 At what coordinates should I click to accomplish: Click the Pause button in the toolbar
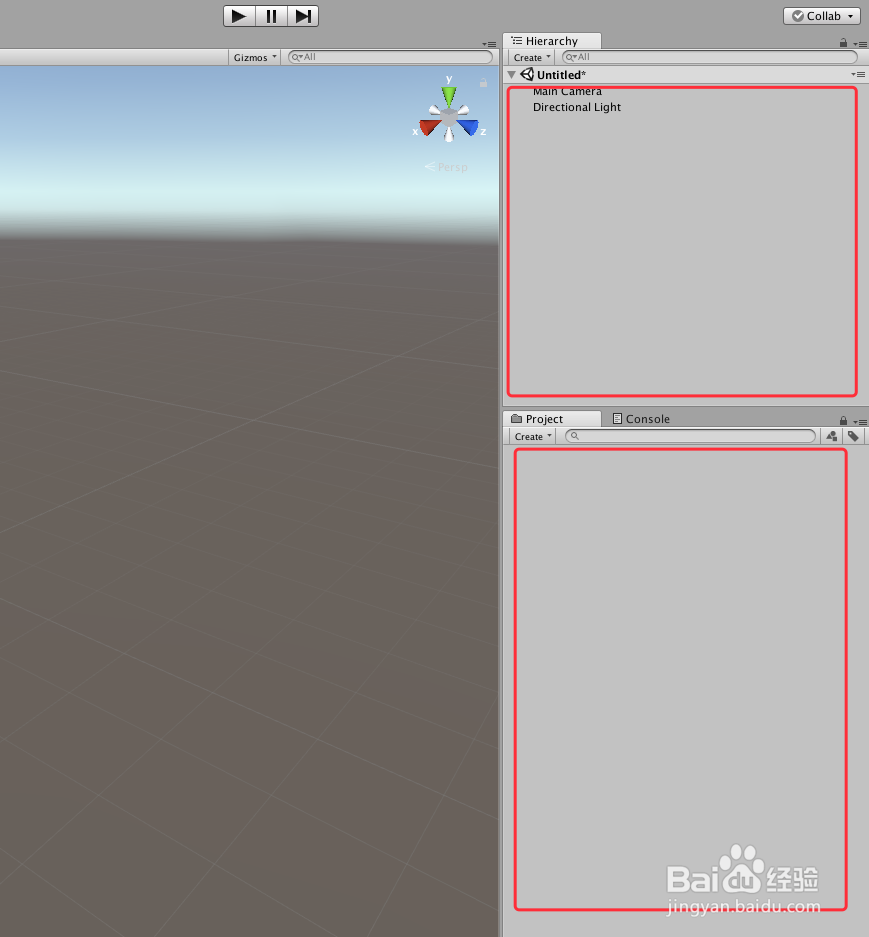click(x=271, y=15)
